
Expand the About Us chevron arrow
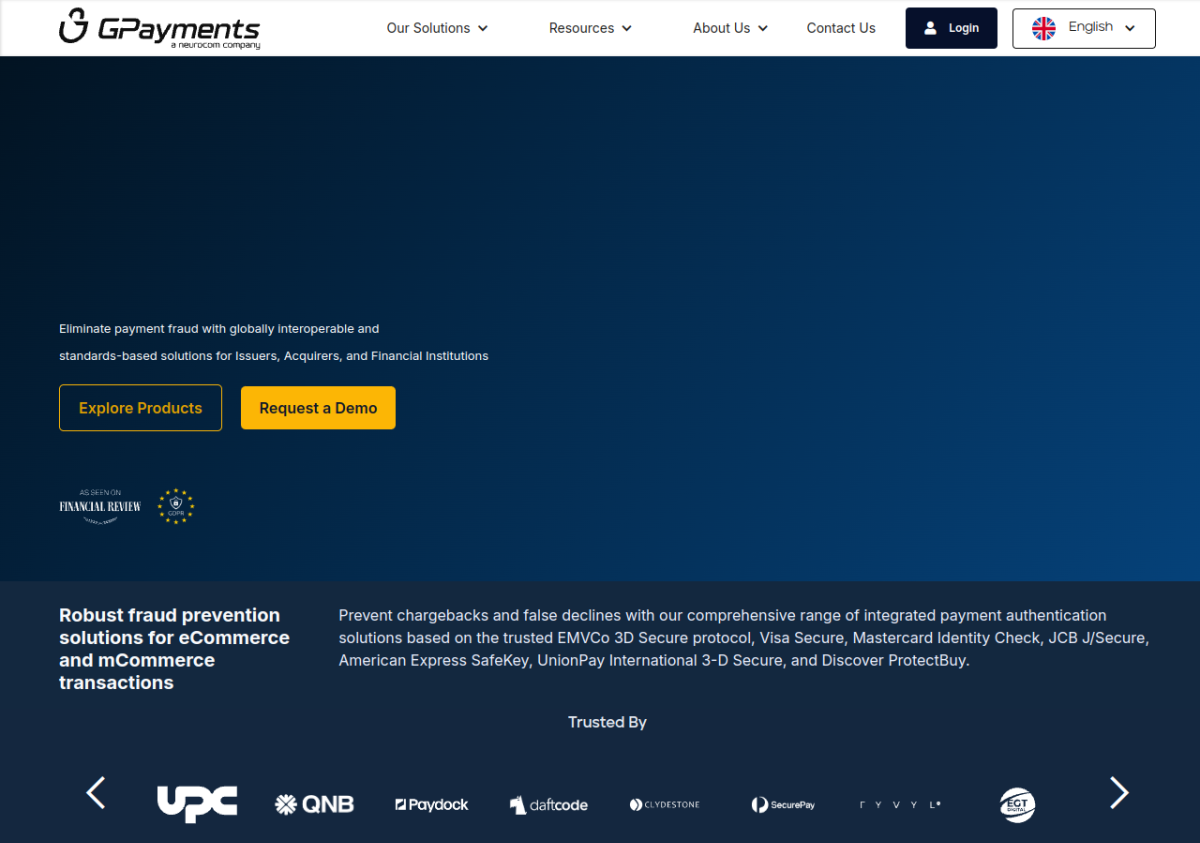[x=763, y=28]
